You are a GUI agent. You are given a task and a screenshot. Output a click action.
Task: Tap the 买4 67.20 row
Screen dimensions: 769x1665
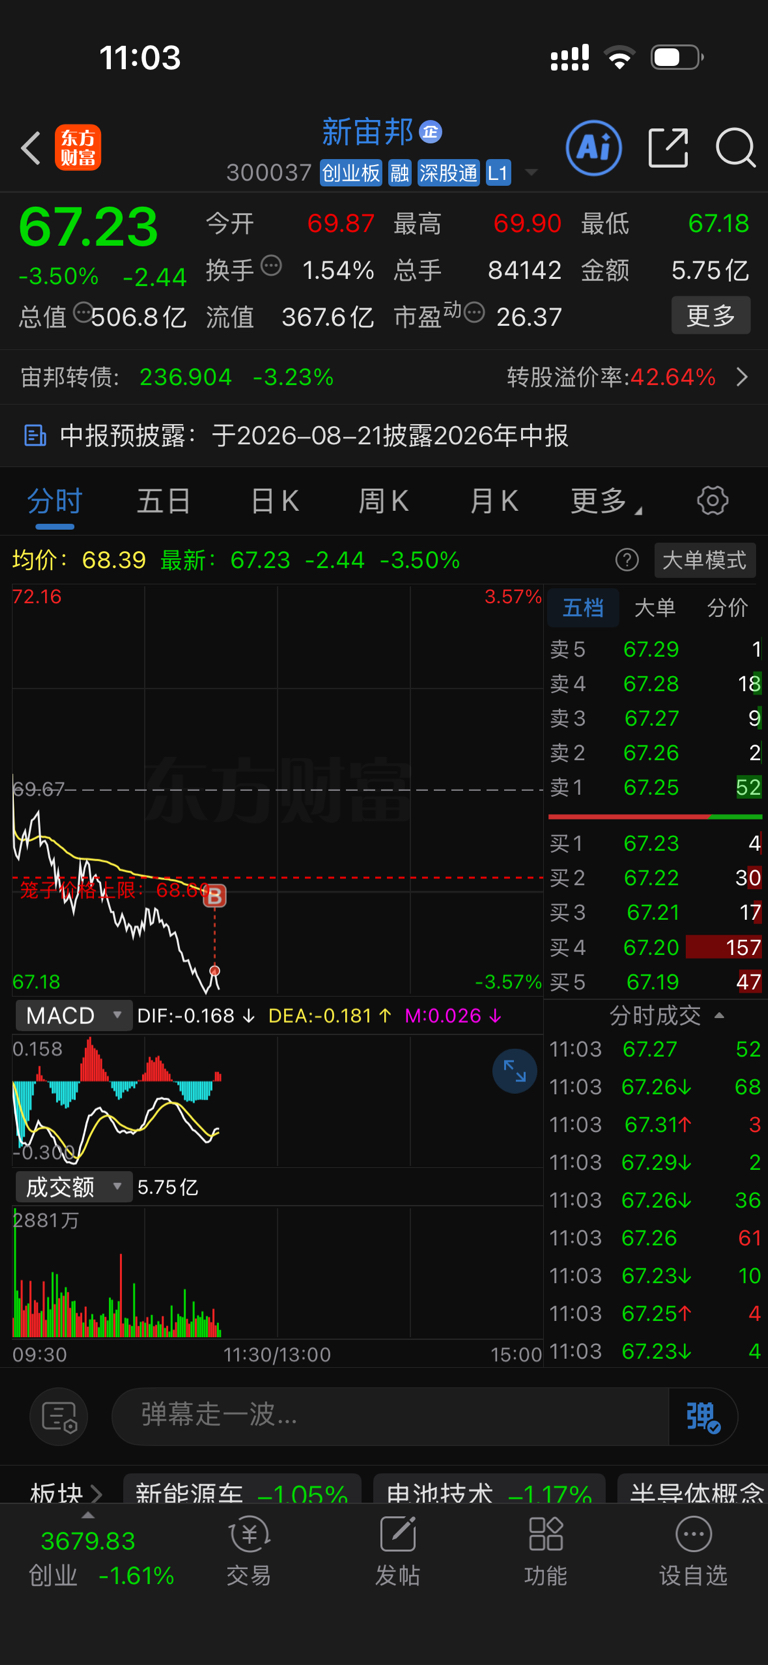pos(655,947)
